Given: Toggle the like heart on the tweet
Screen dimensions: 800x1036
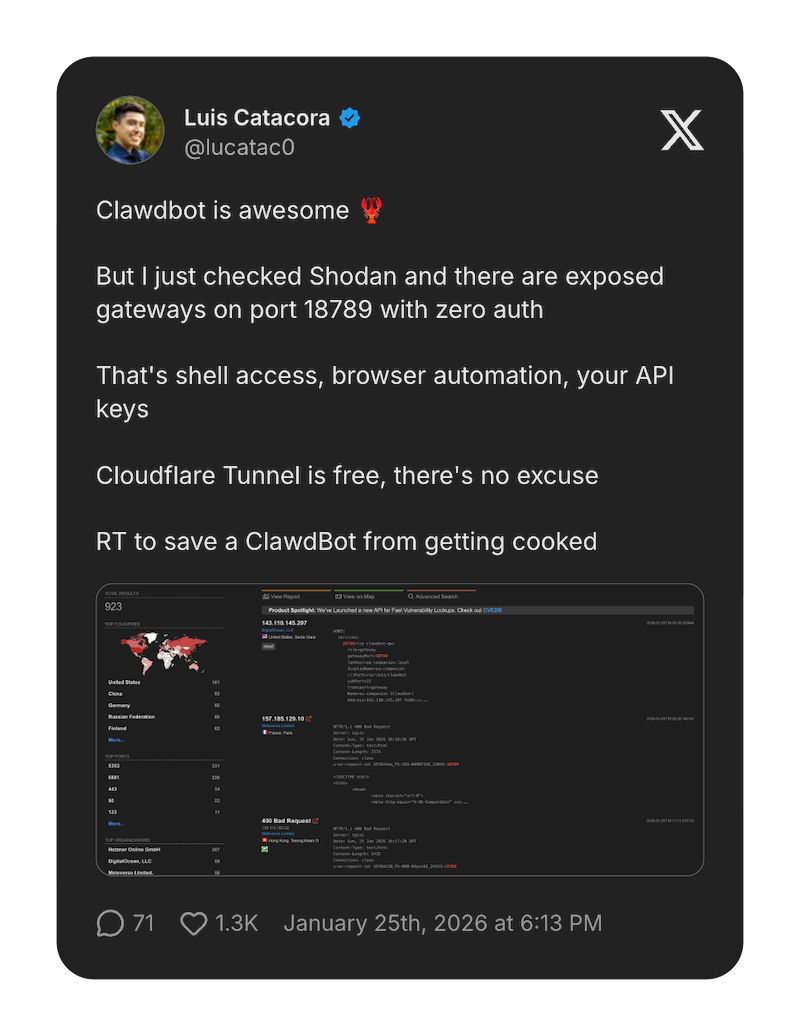Looking at the screenshot, I should (x=194, y=922).
